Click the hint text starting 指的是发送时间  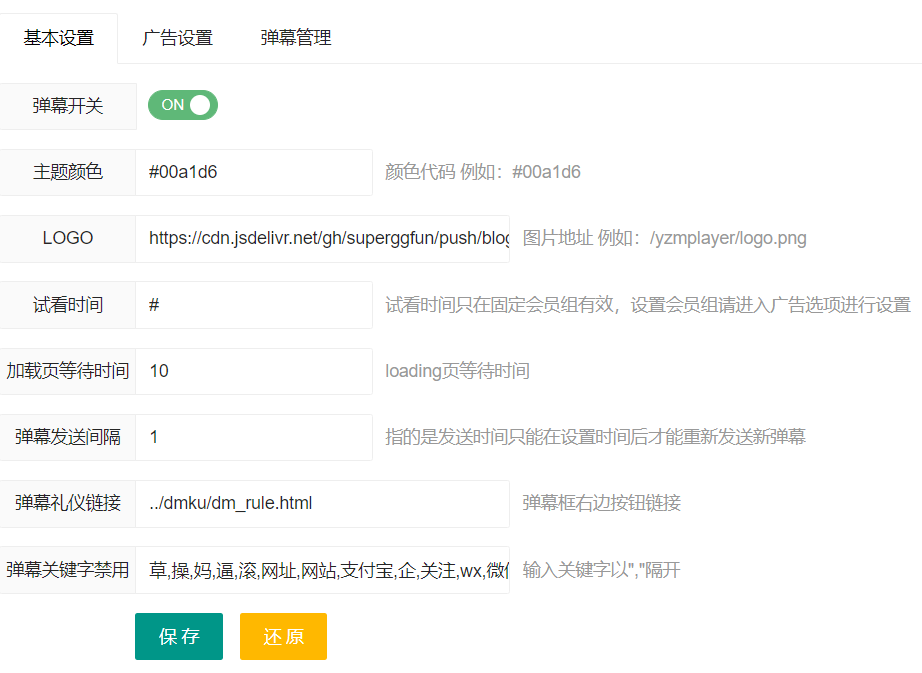[595, 437]
